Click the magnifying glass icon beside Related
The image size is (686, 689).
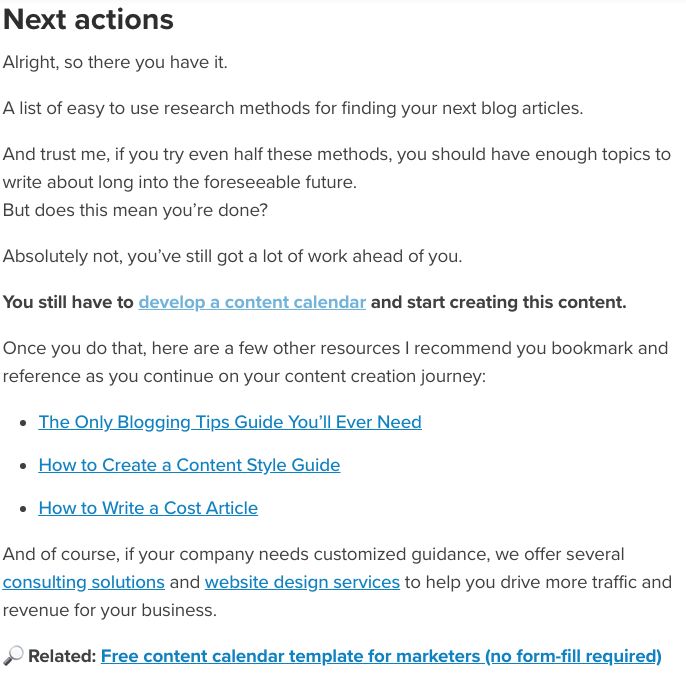13,656
